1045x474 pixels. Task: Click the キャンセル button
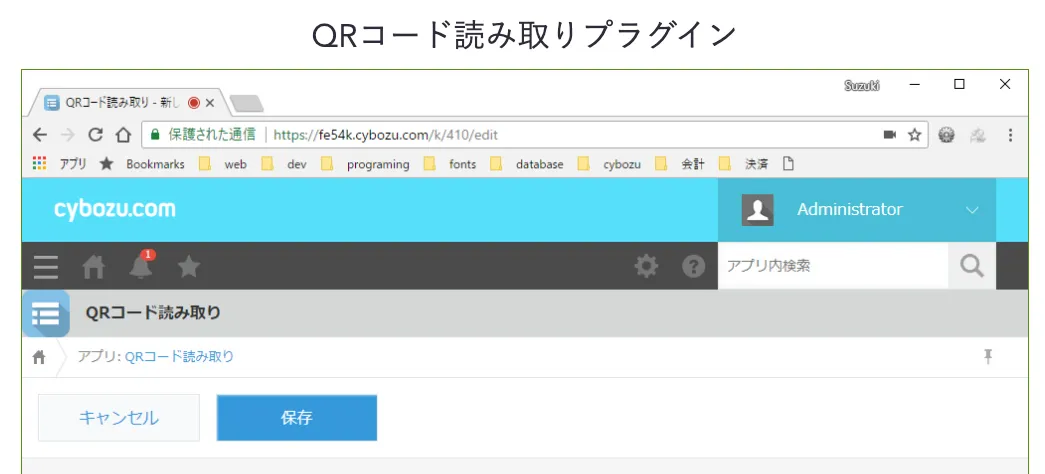pos(119,418)
